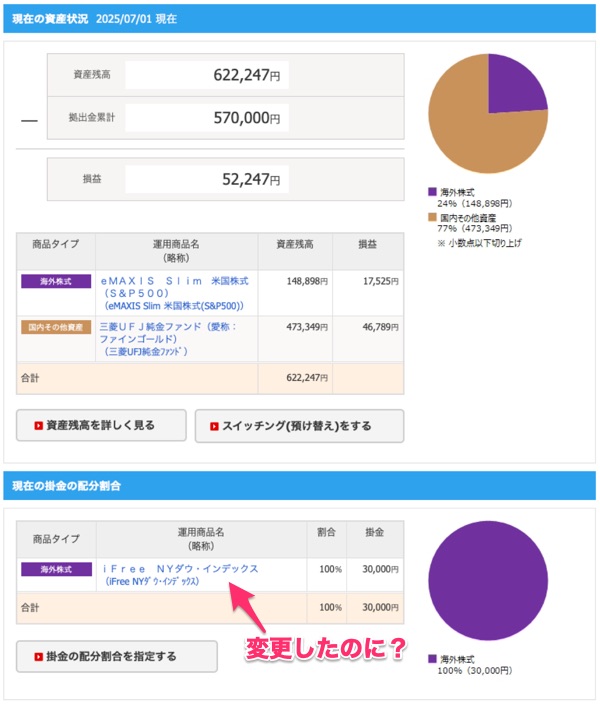Click 国内その他資産 tag in asset table
The image size is (600, 705).
[x=56, y=327]
